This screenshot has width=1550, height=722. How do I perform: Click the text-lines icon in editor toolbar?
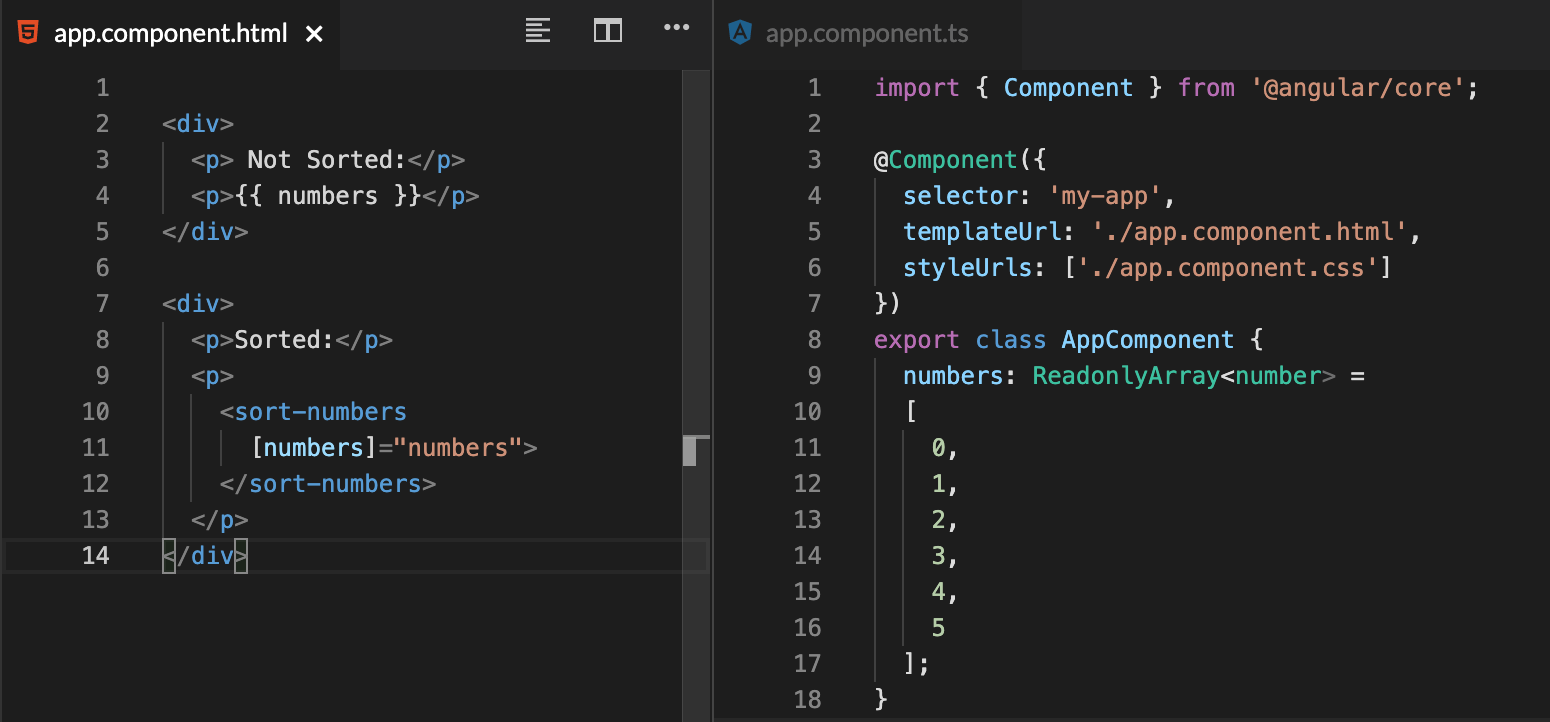tap(538, 31)
